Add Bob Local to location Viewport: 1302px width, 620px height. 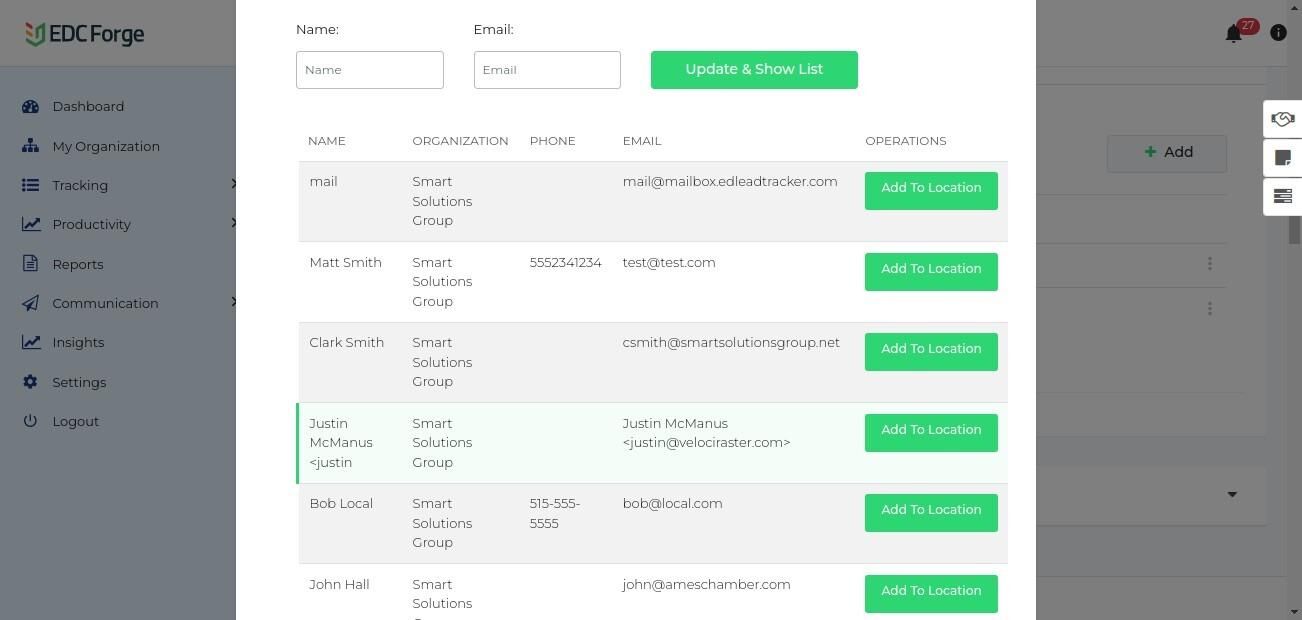[x=931, y=511]
